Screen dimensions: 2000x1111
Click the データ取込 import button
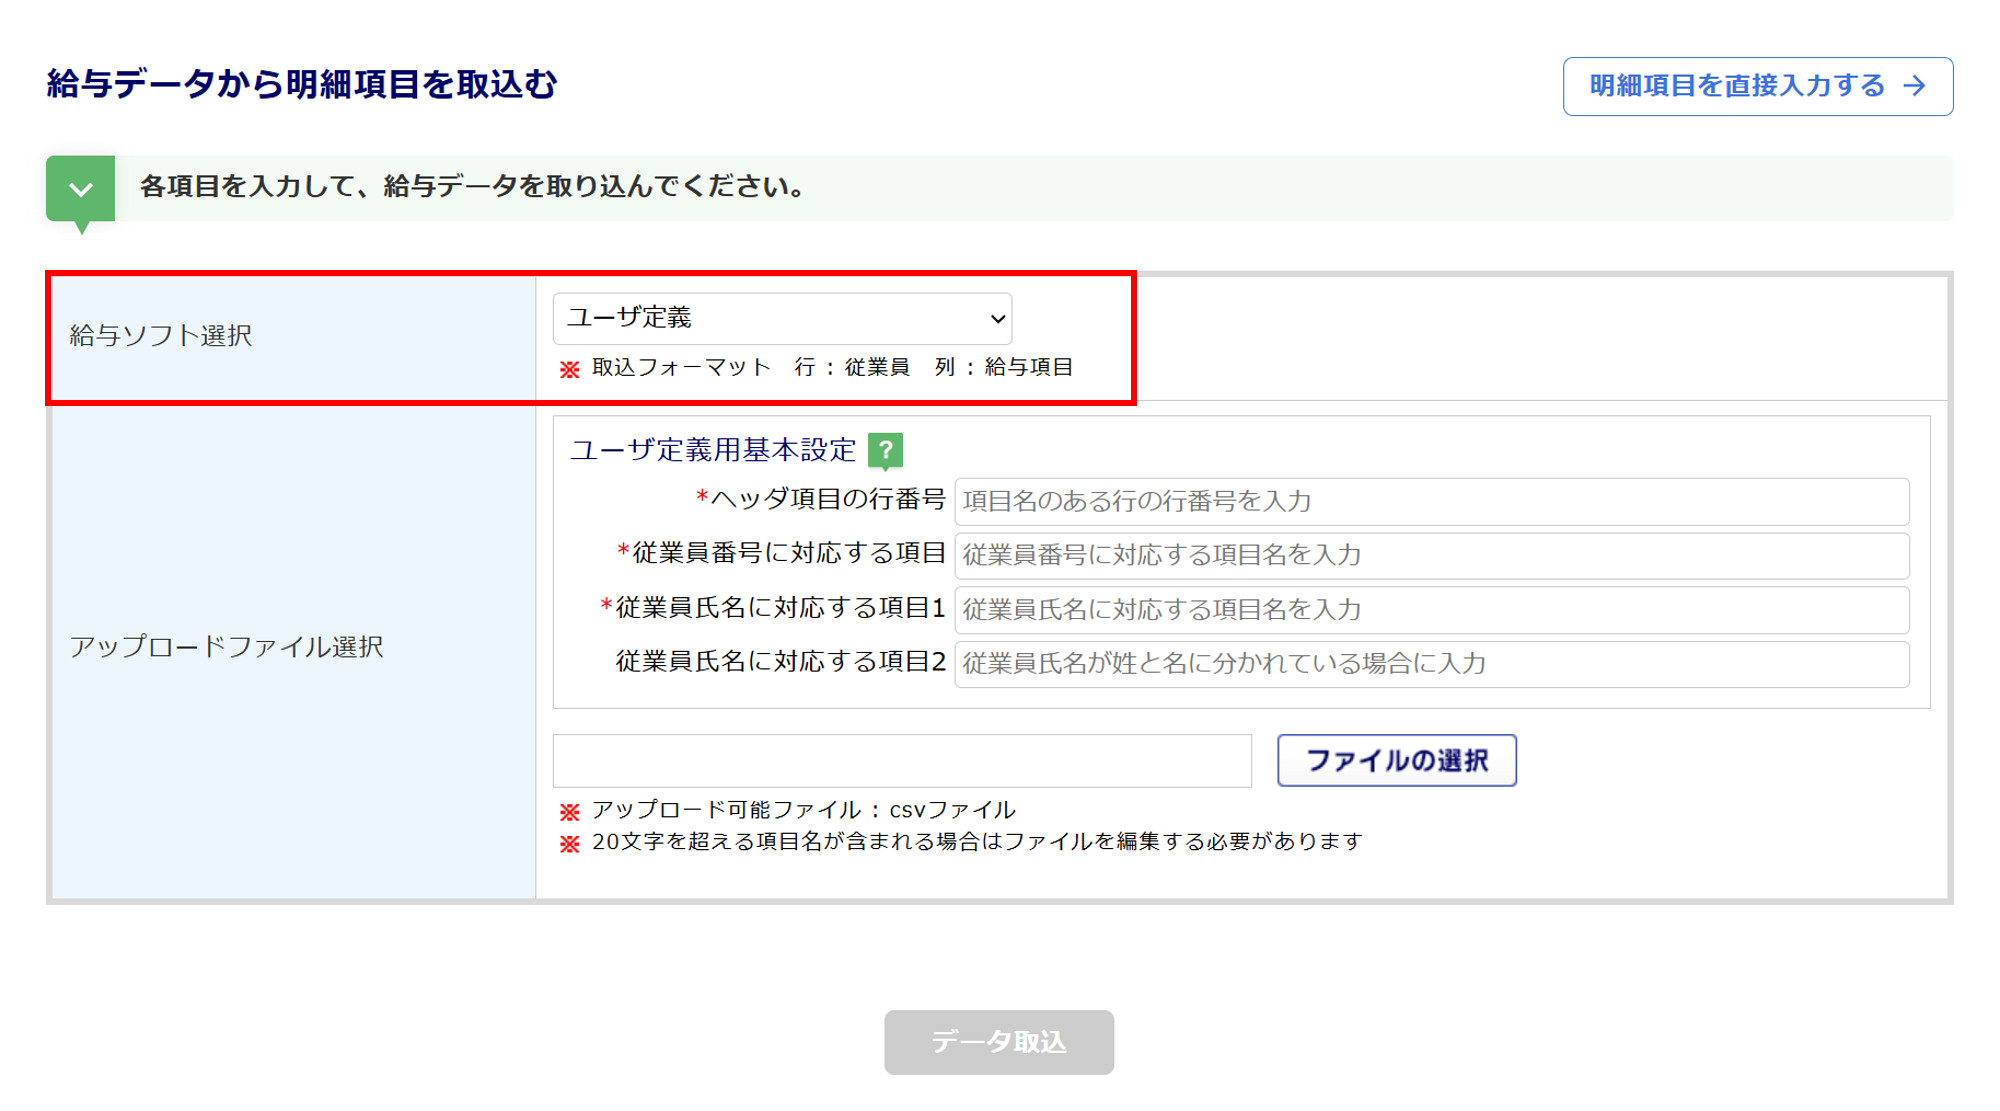[998, 1042]
